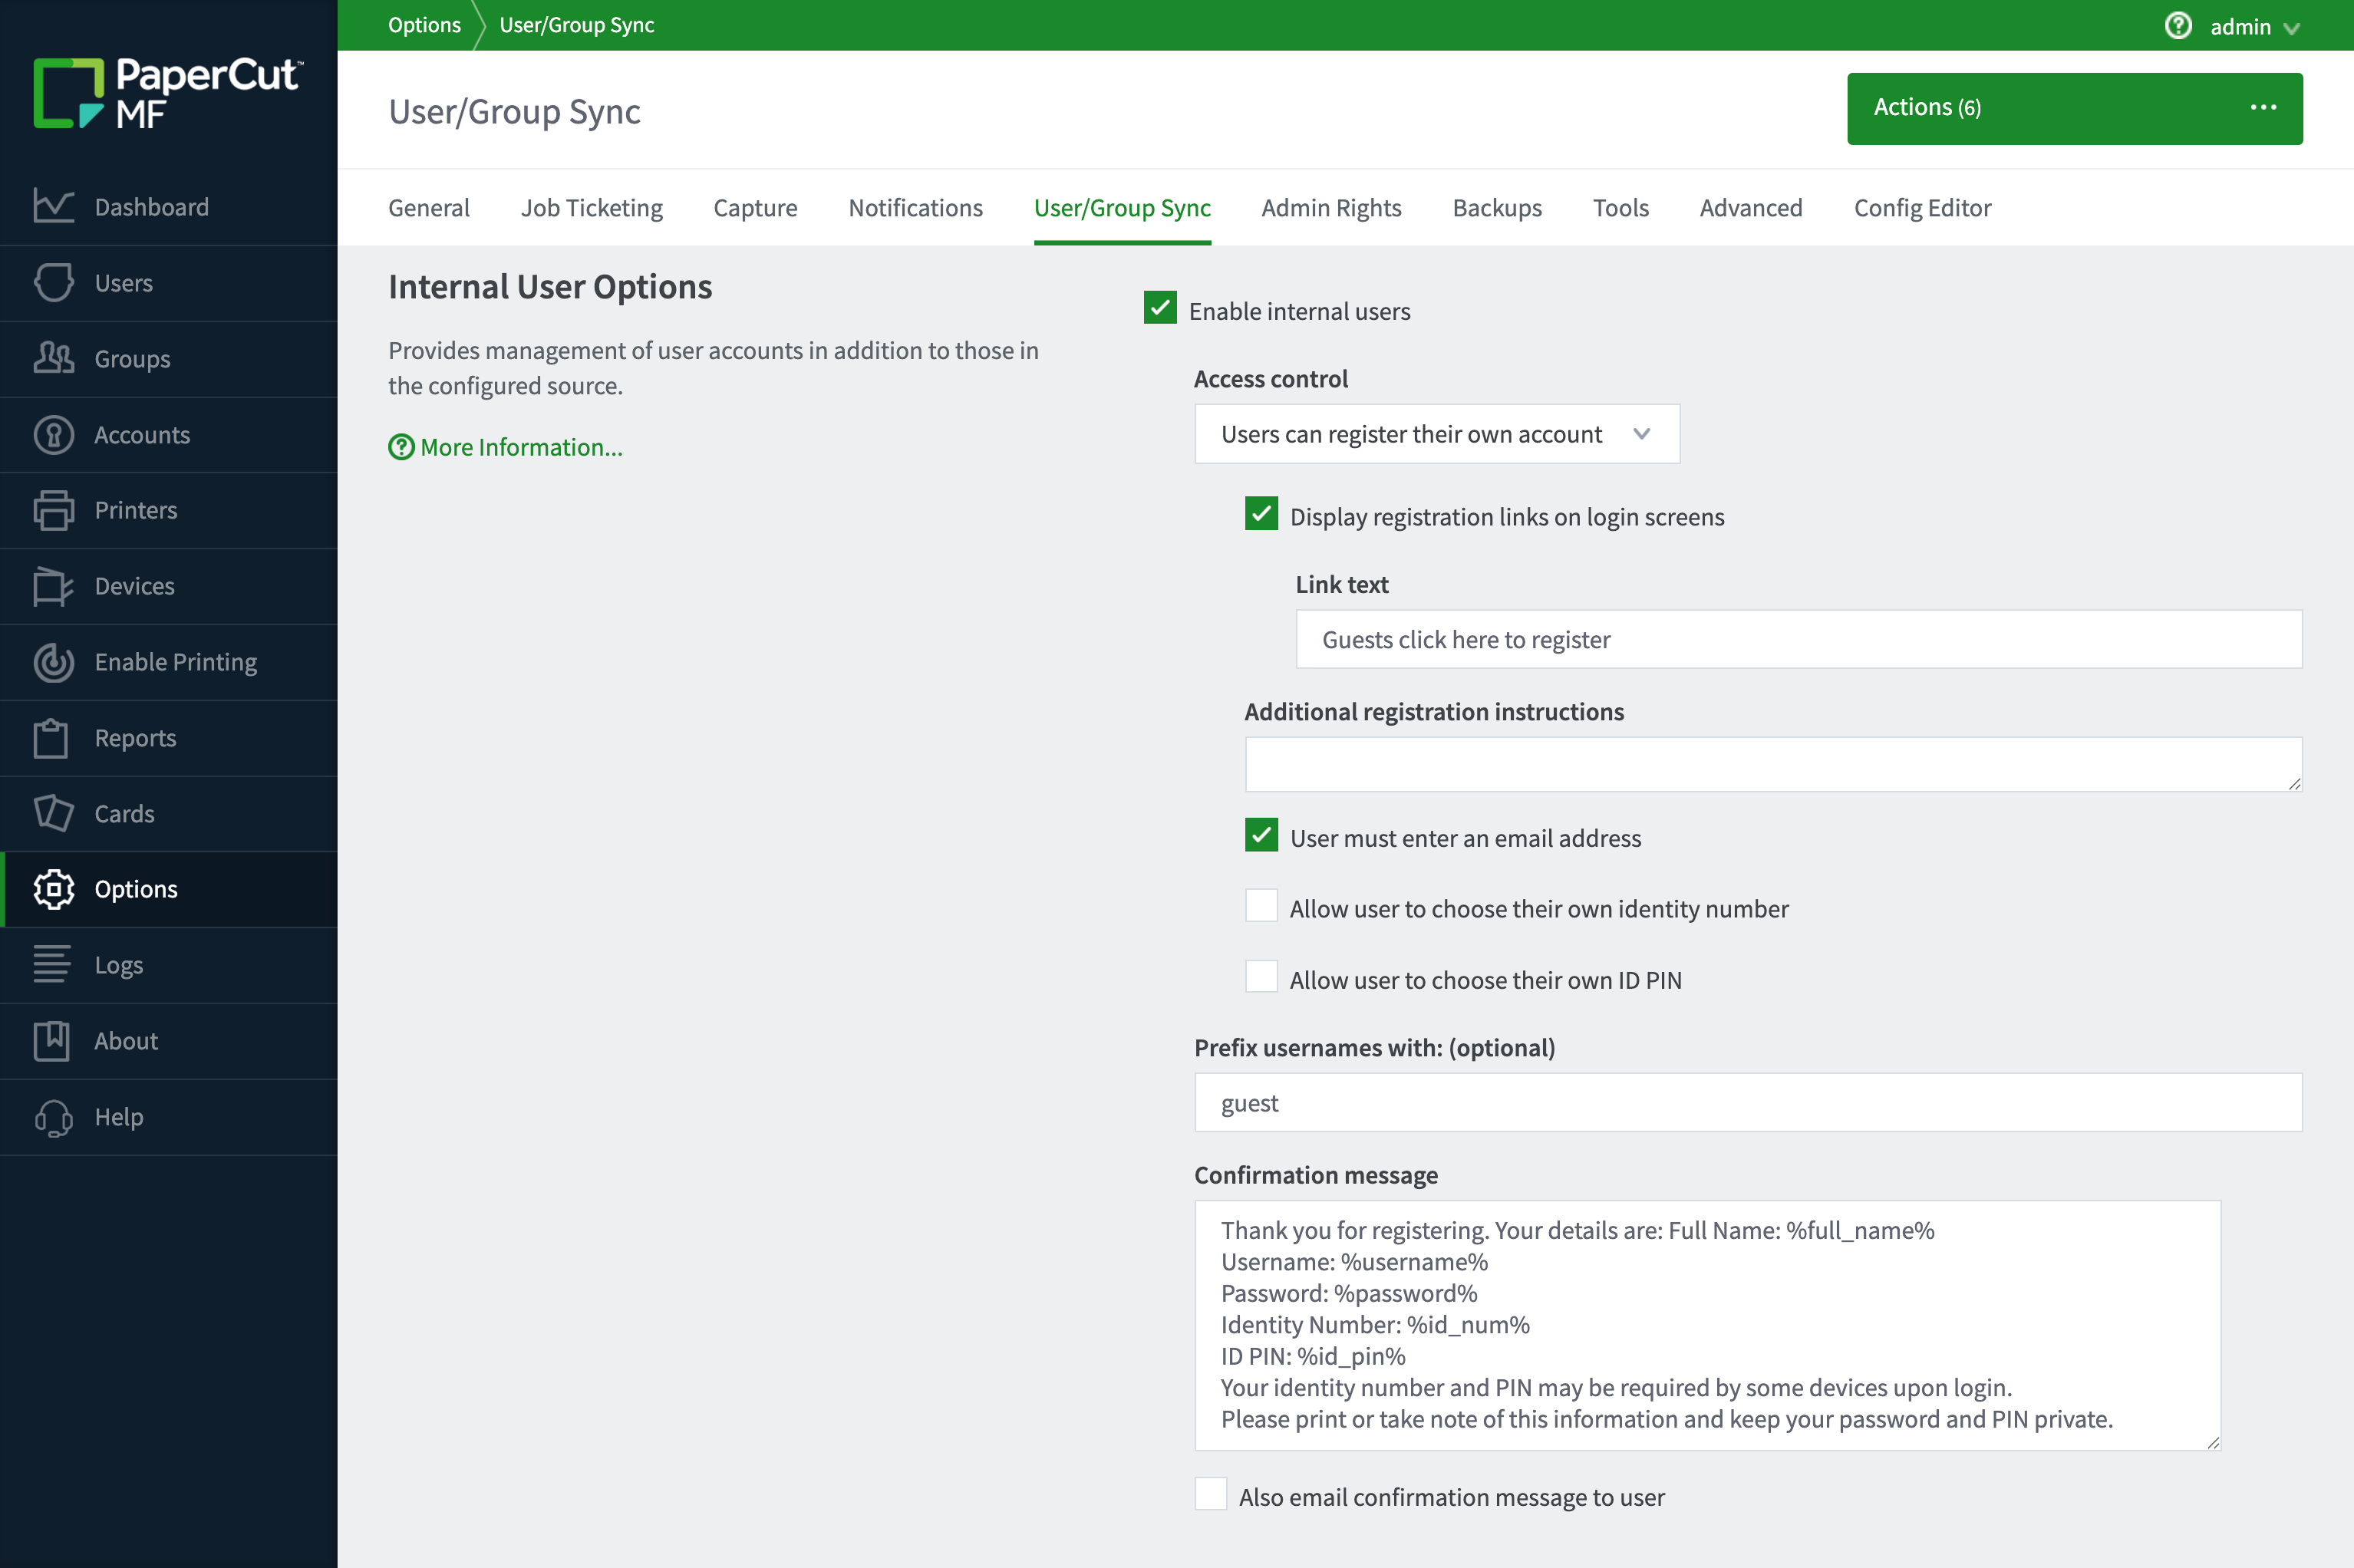Open the Reports panel
Screen dimensions: 2354x1568
135,738
